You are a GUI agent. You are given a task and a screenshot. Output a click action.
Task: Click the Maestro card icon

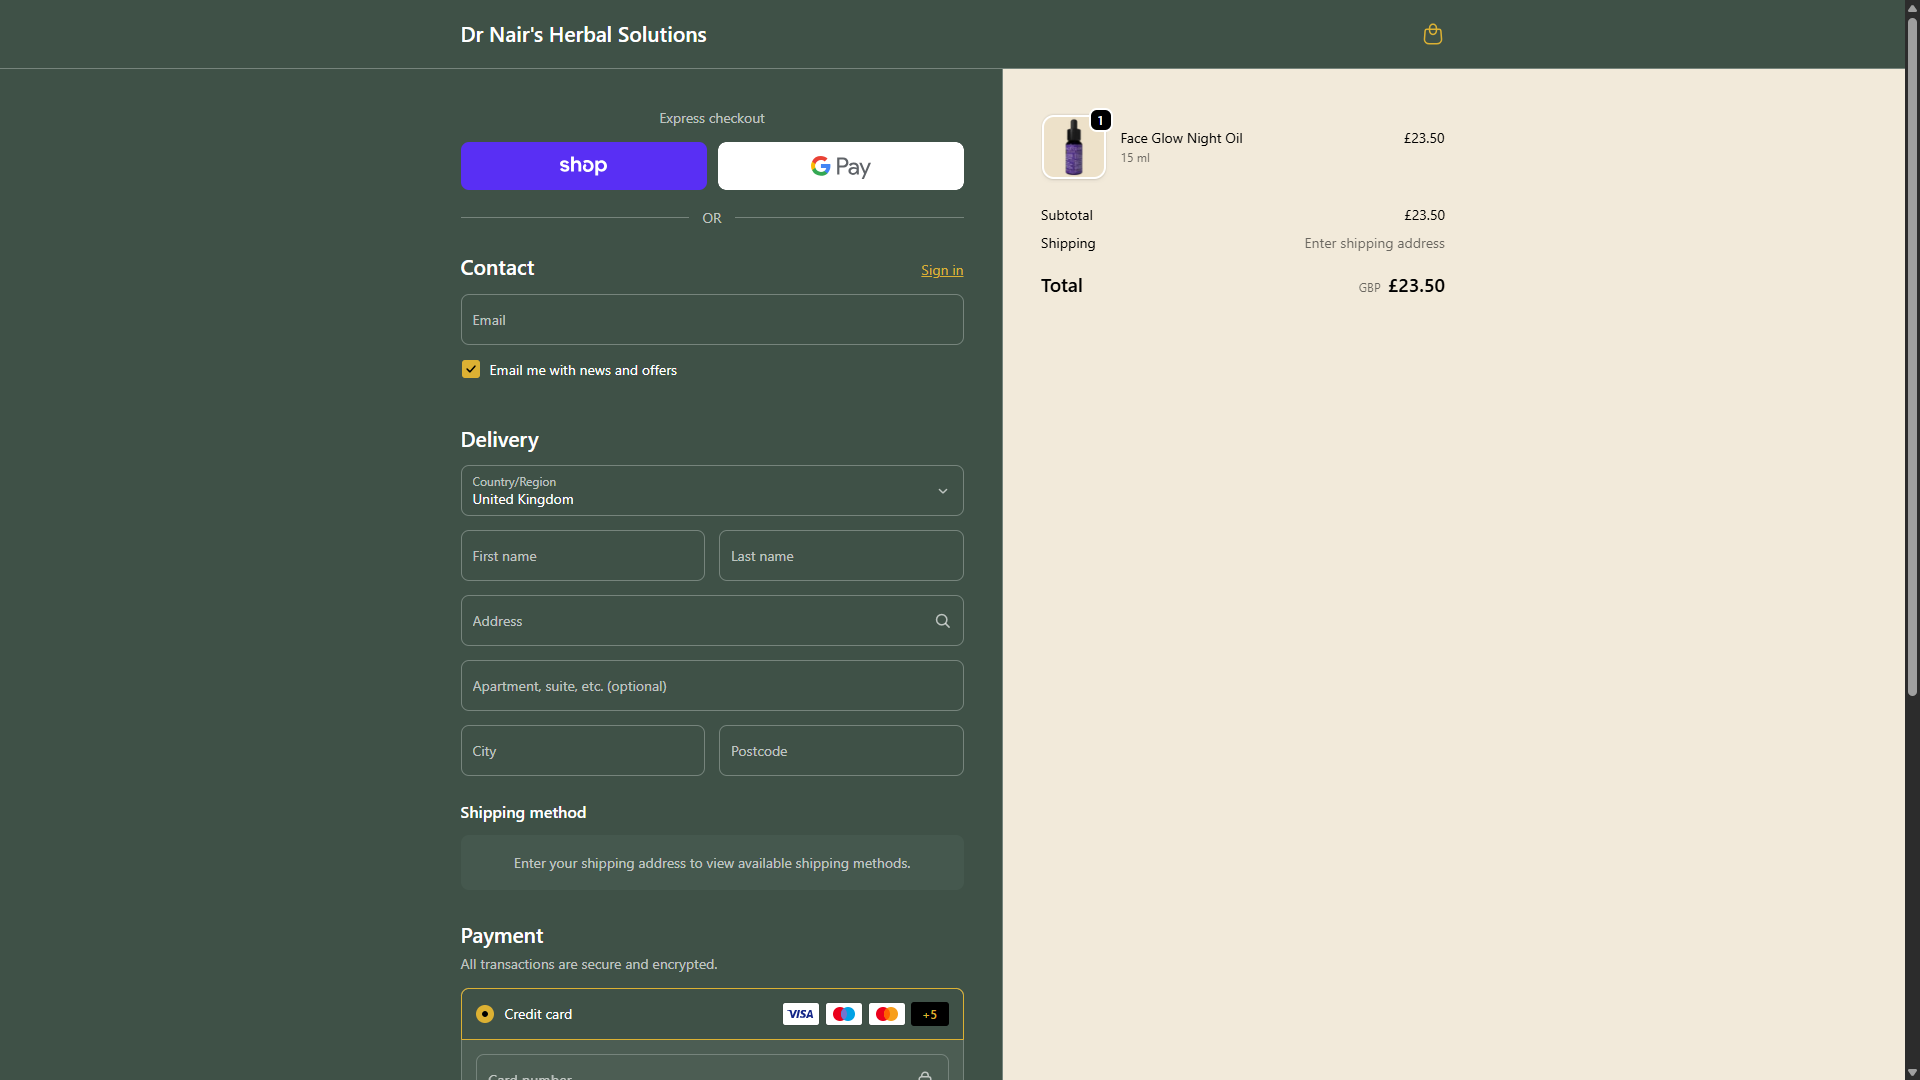tap(843, 1013)
